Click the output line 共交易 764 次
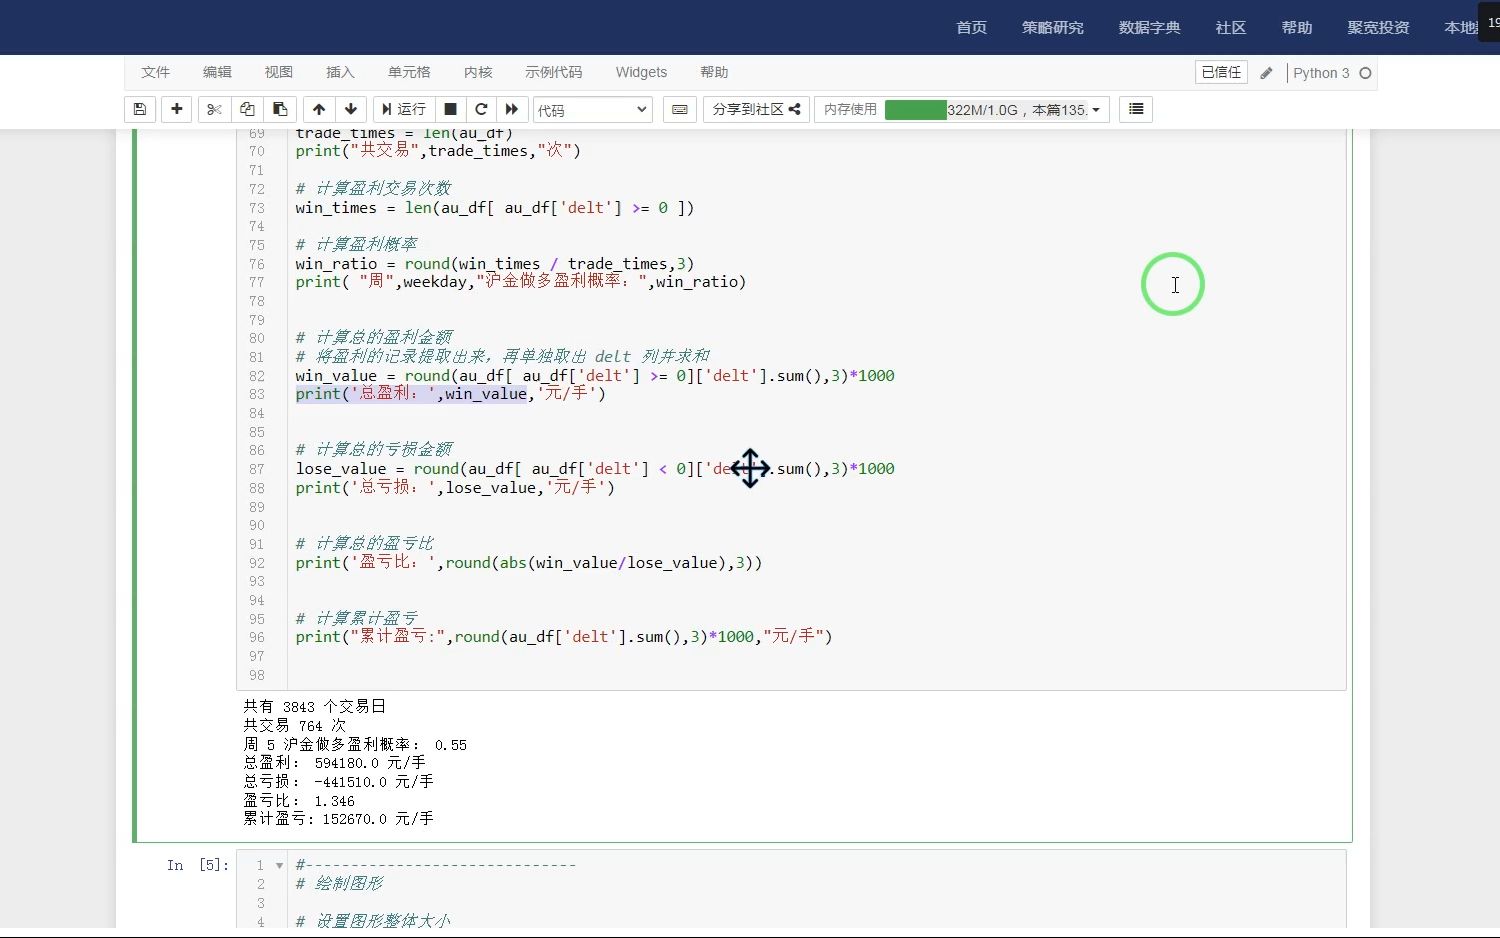This screenshot has height=938, width=1500. (x=294, y=725)
